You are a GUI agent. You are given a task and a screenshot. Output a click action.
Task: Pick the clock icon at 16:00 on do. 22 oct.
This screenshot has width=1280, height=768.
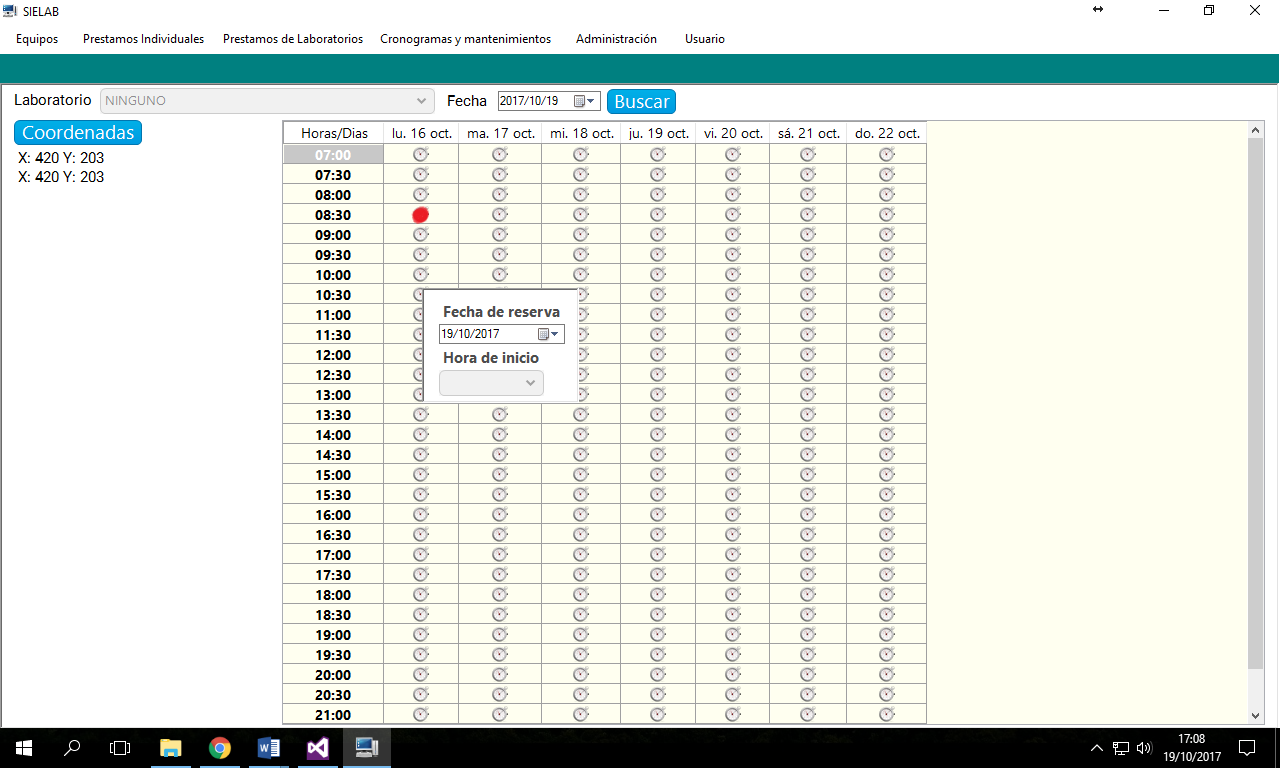[x=887, y=515]
